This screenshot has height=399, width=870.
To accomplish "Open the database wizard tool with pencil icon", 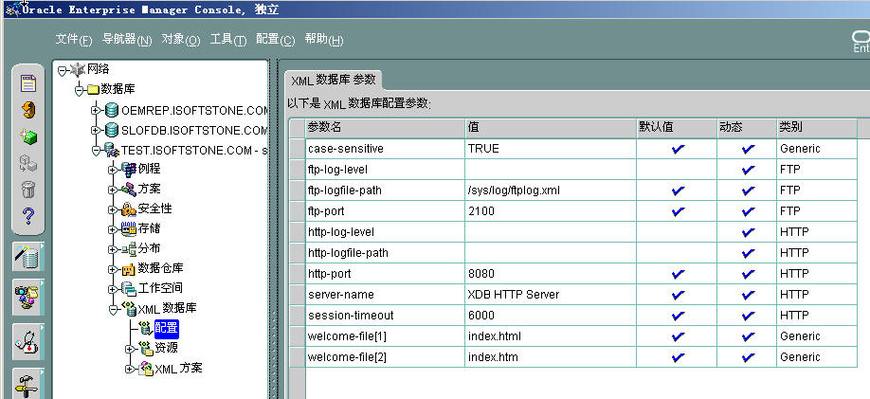I will tap(27, 256).
